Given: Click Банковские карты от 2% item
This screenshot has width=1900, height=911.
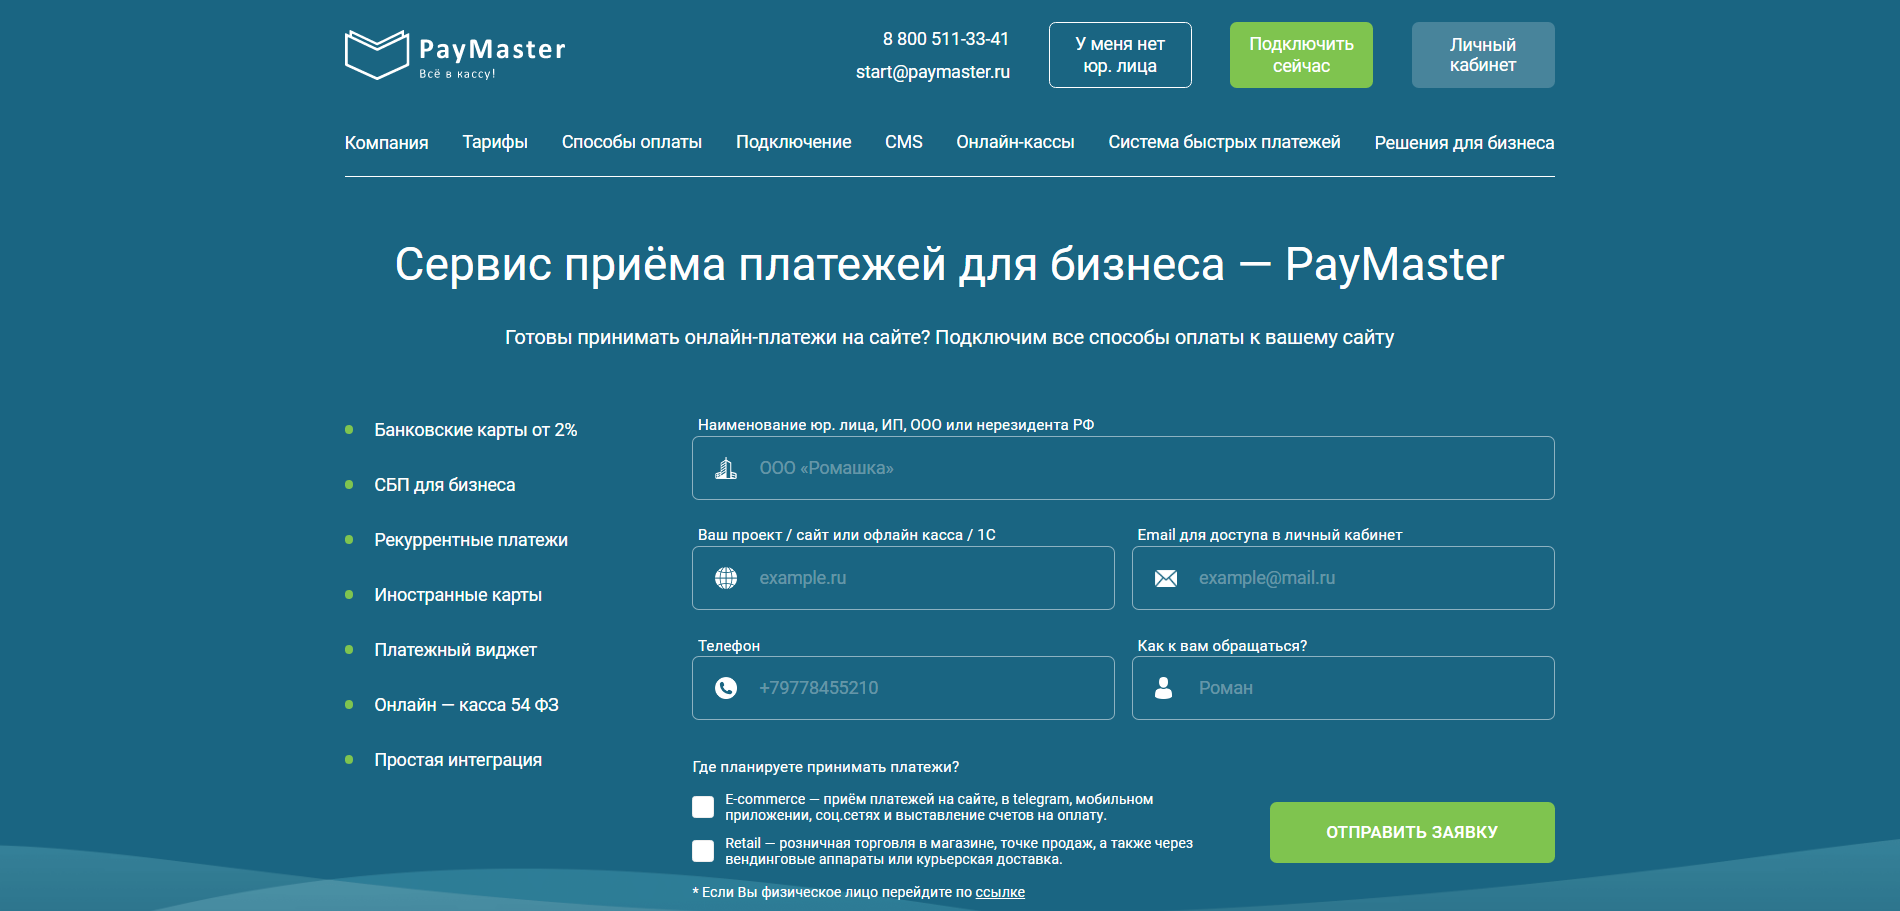Looking at the screenshot, I should (476, 430).
